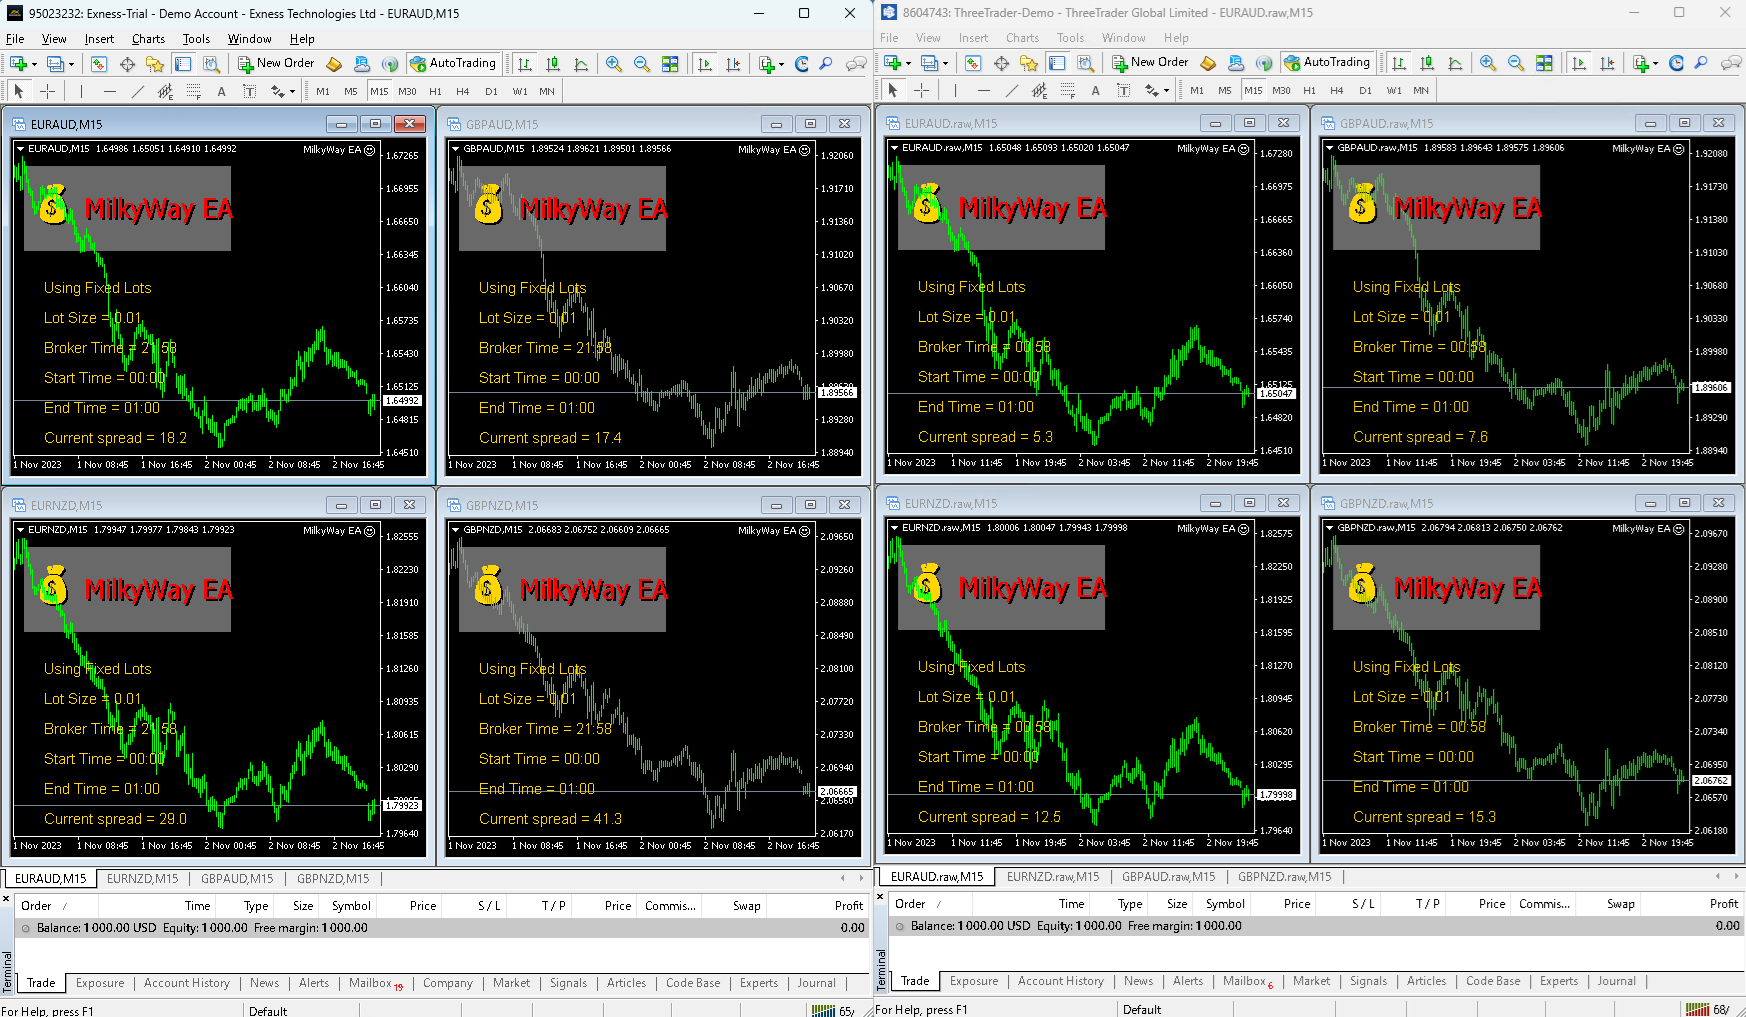Toggle chart shift in the ThreeTrader toolbar
Image resolution: width=1746 pixels, height=1017 pixels.
[1607, 63]
